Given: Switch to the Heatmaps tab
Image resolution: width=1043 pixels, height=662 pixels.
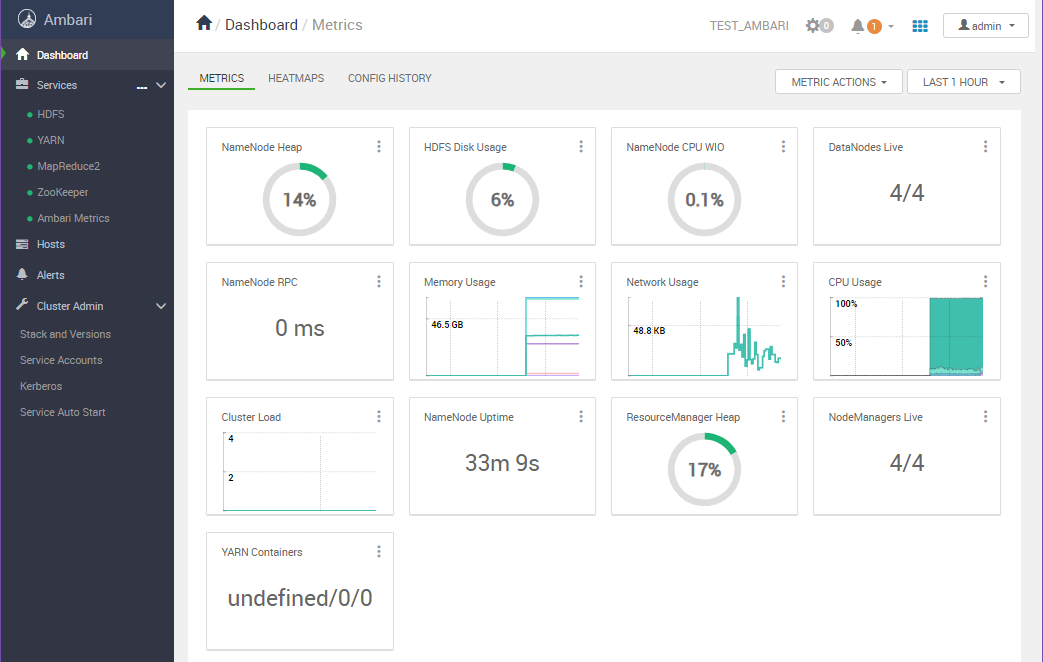Looking at the screenshot, I should coord(296,78).
